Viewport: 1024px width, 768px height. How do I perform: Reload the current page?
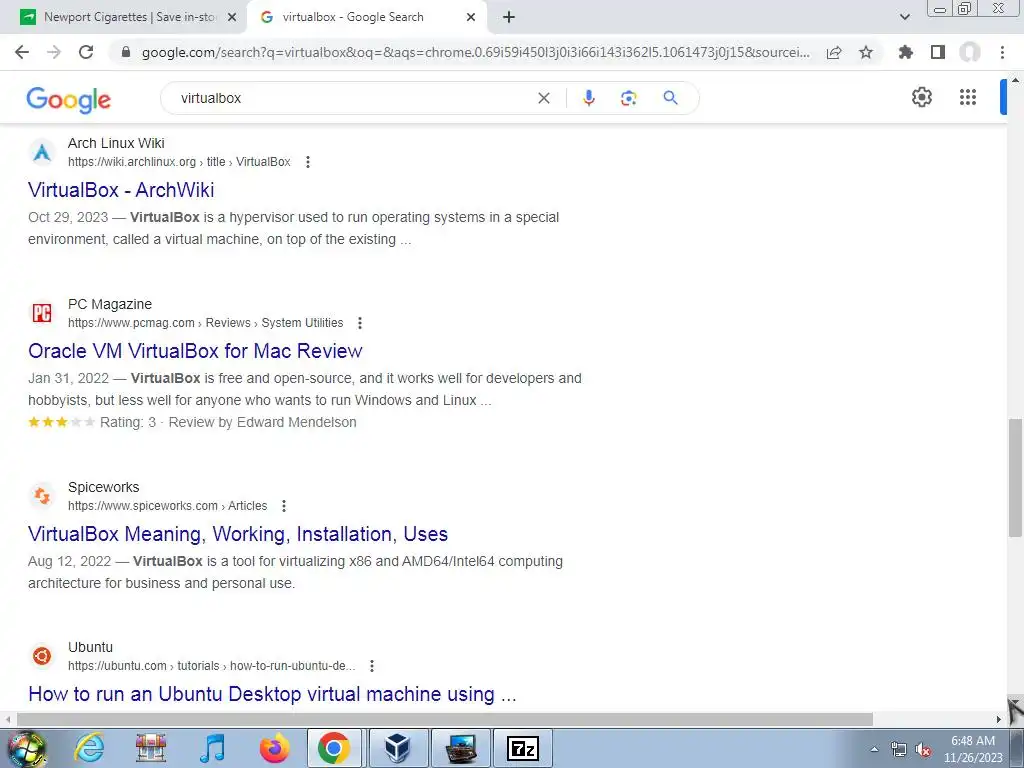pyautogui.click(x=86, y=52)
